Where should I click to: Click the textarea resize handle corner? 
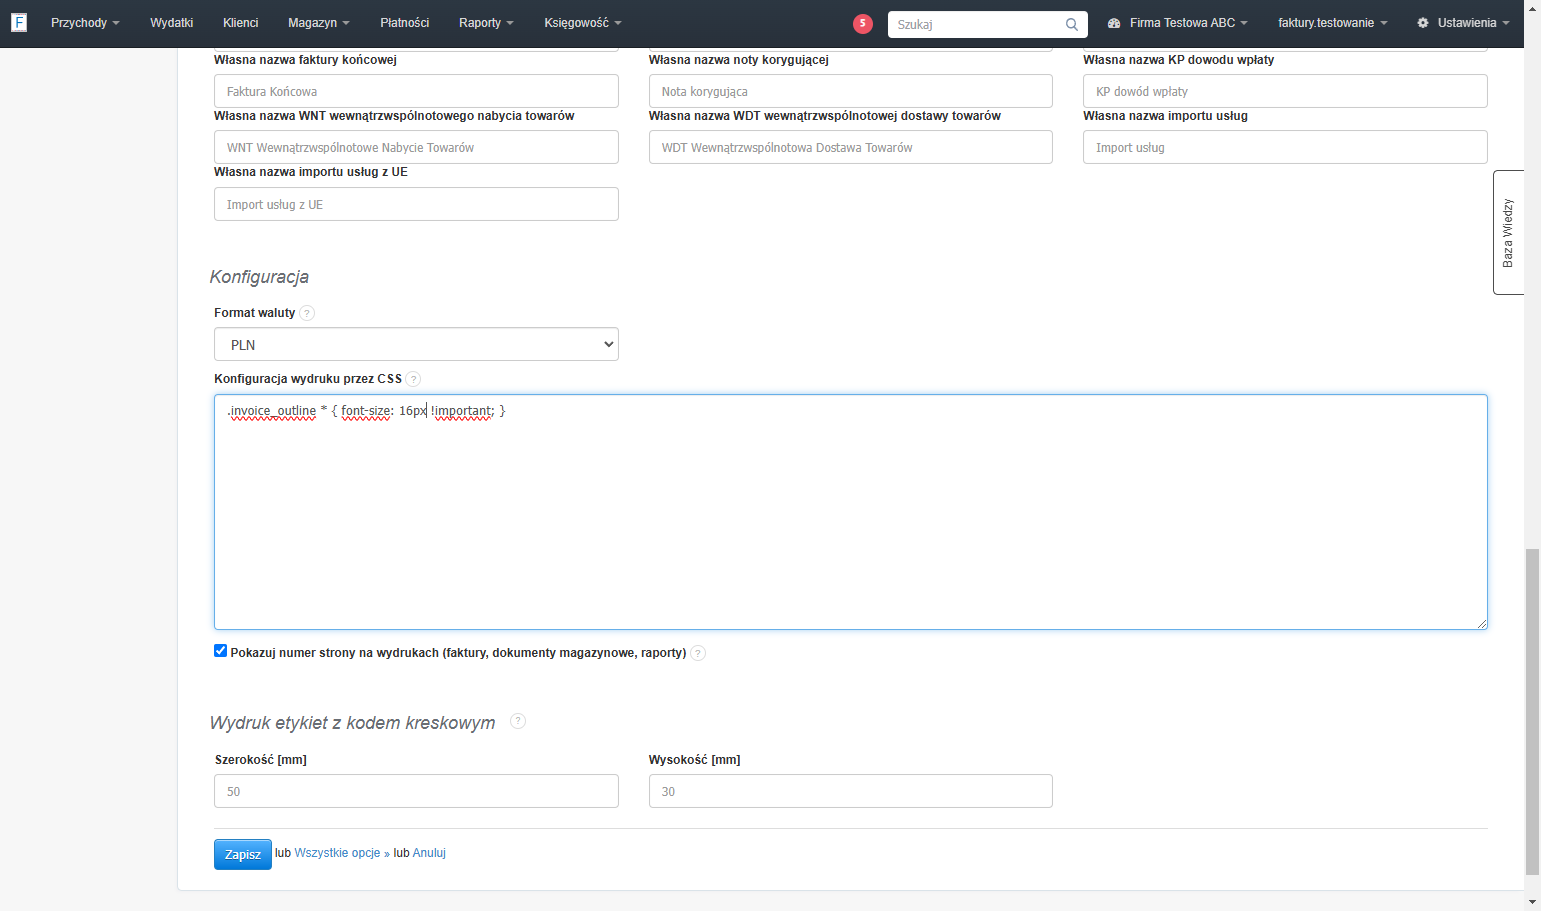1481,623
